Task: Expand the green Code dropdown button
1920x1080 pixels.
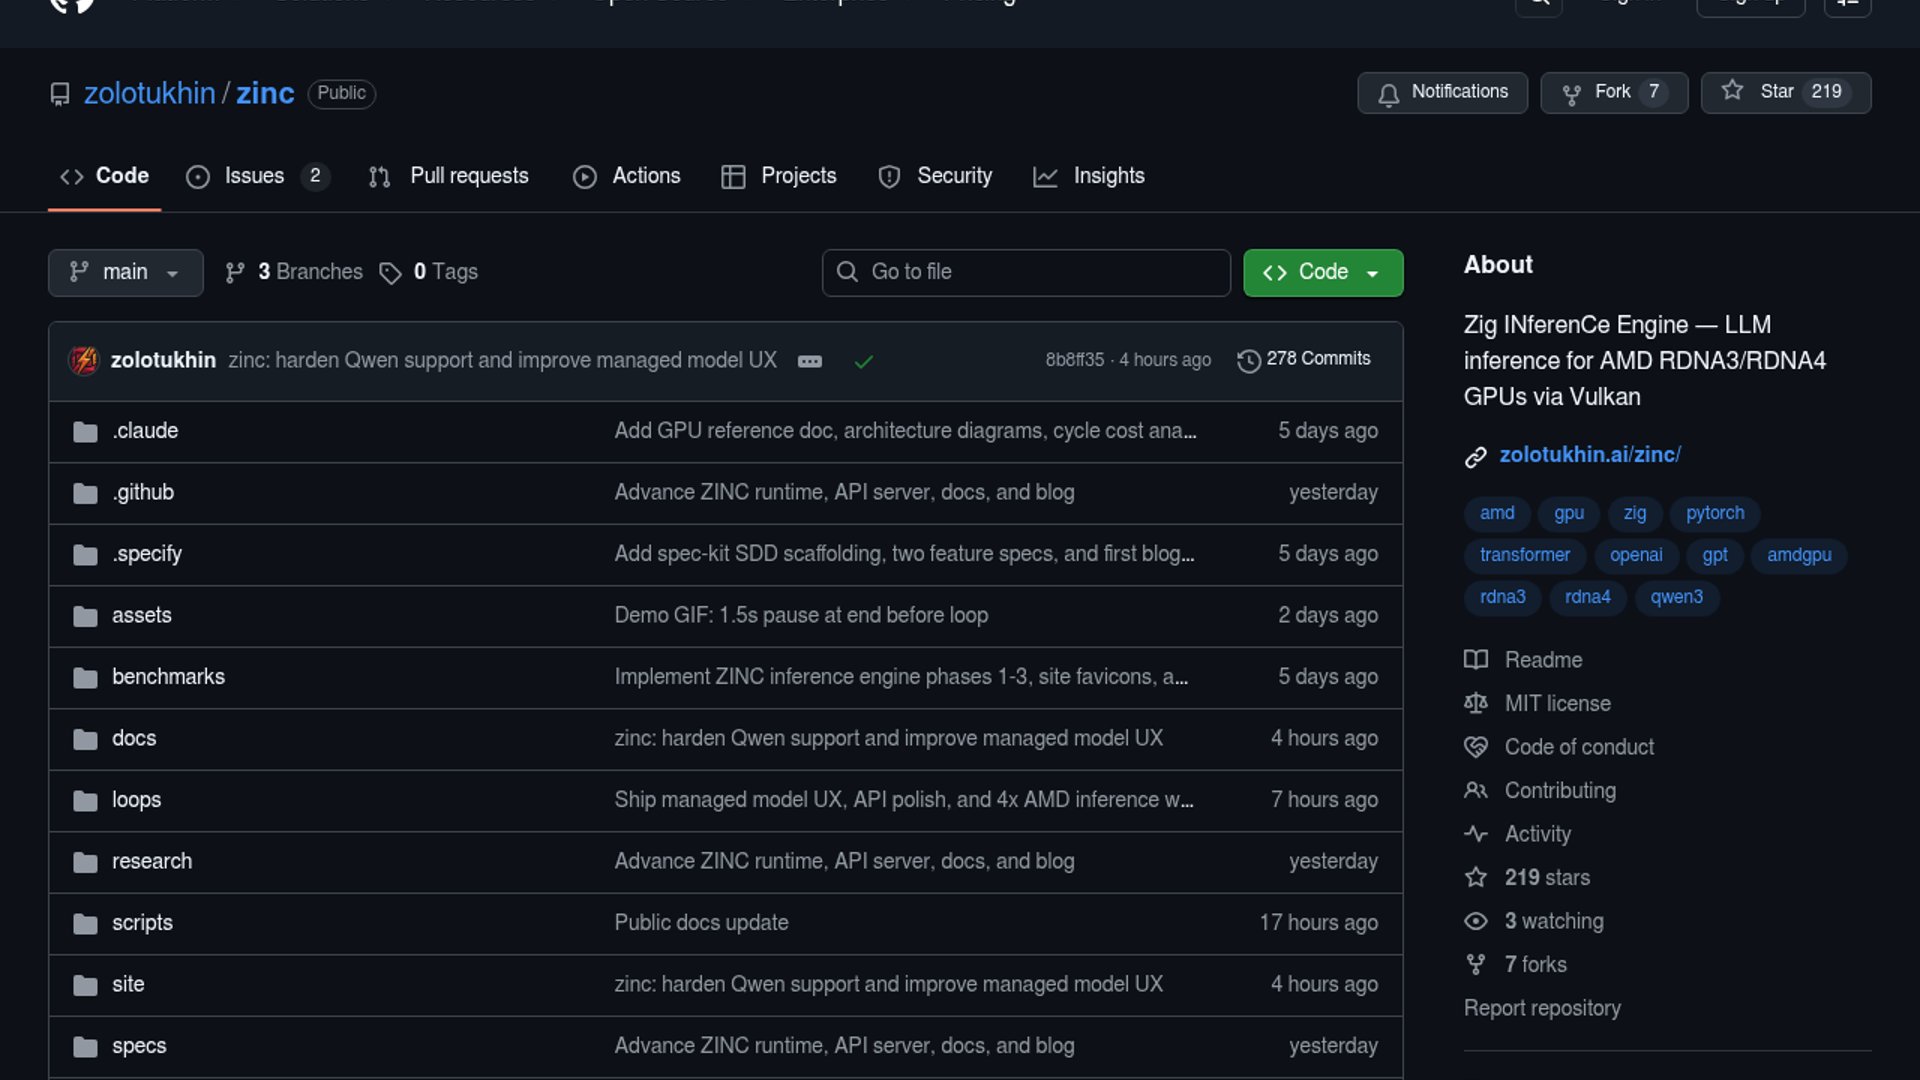Action: click(x=1322, y=272)
